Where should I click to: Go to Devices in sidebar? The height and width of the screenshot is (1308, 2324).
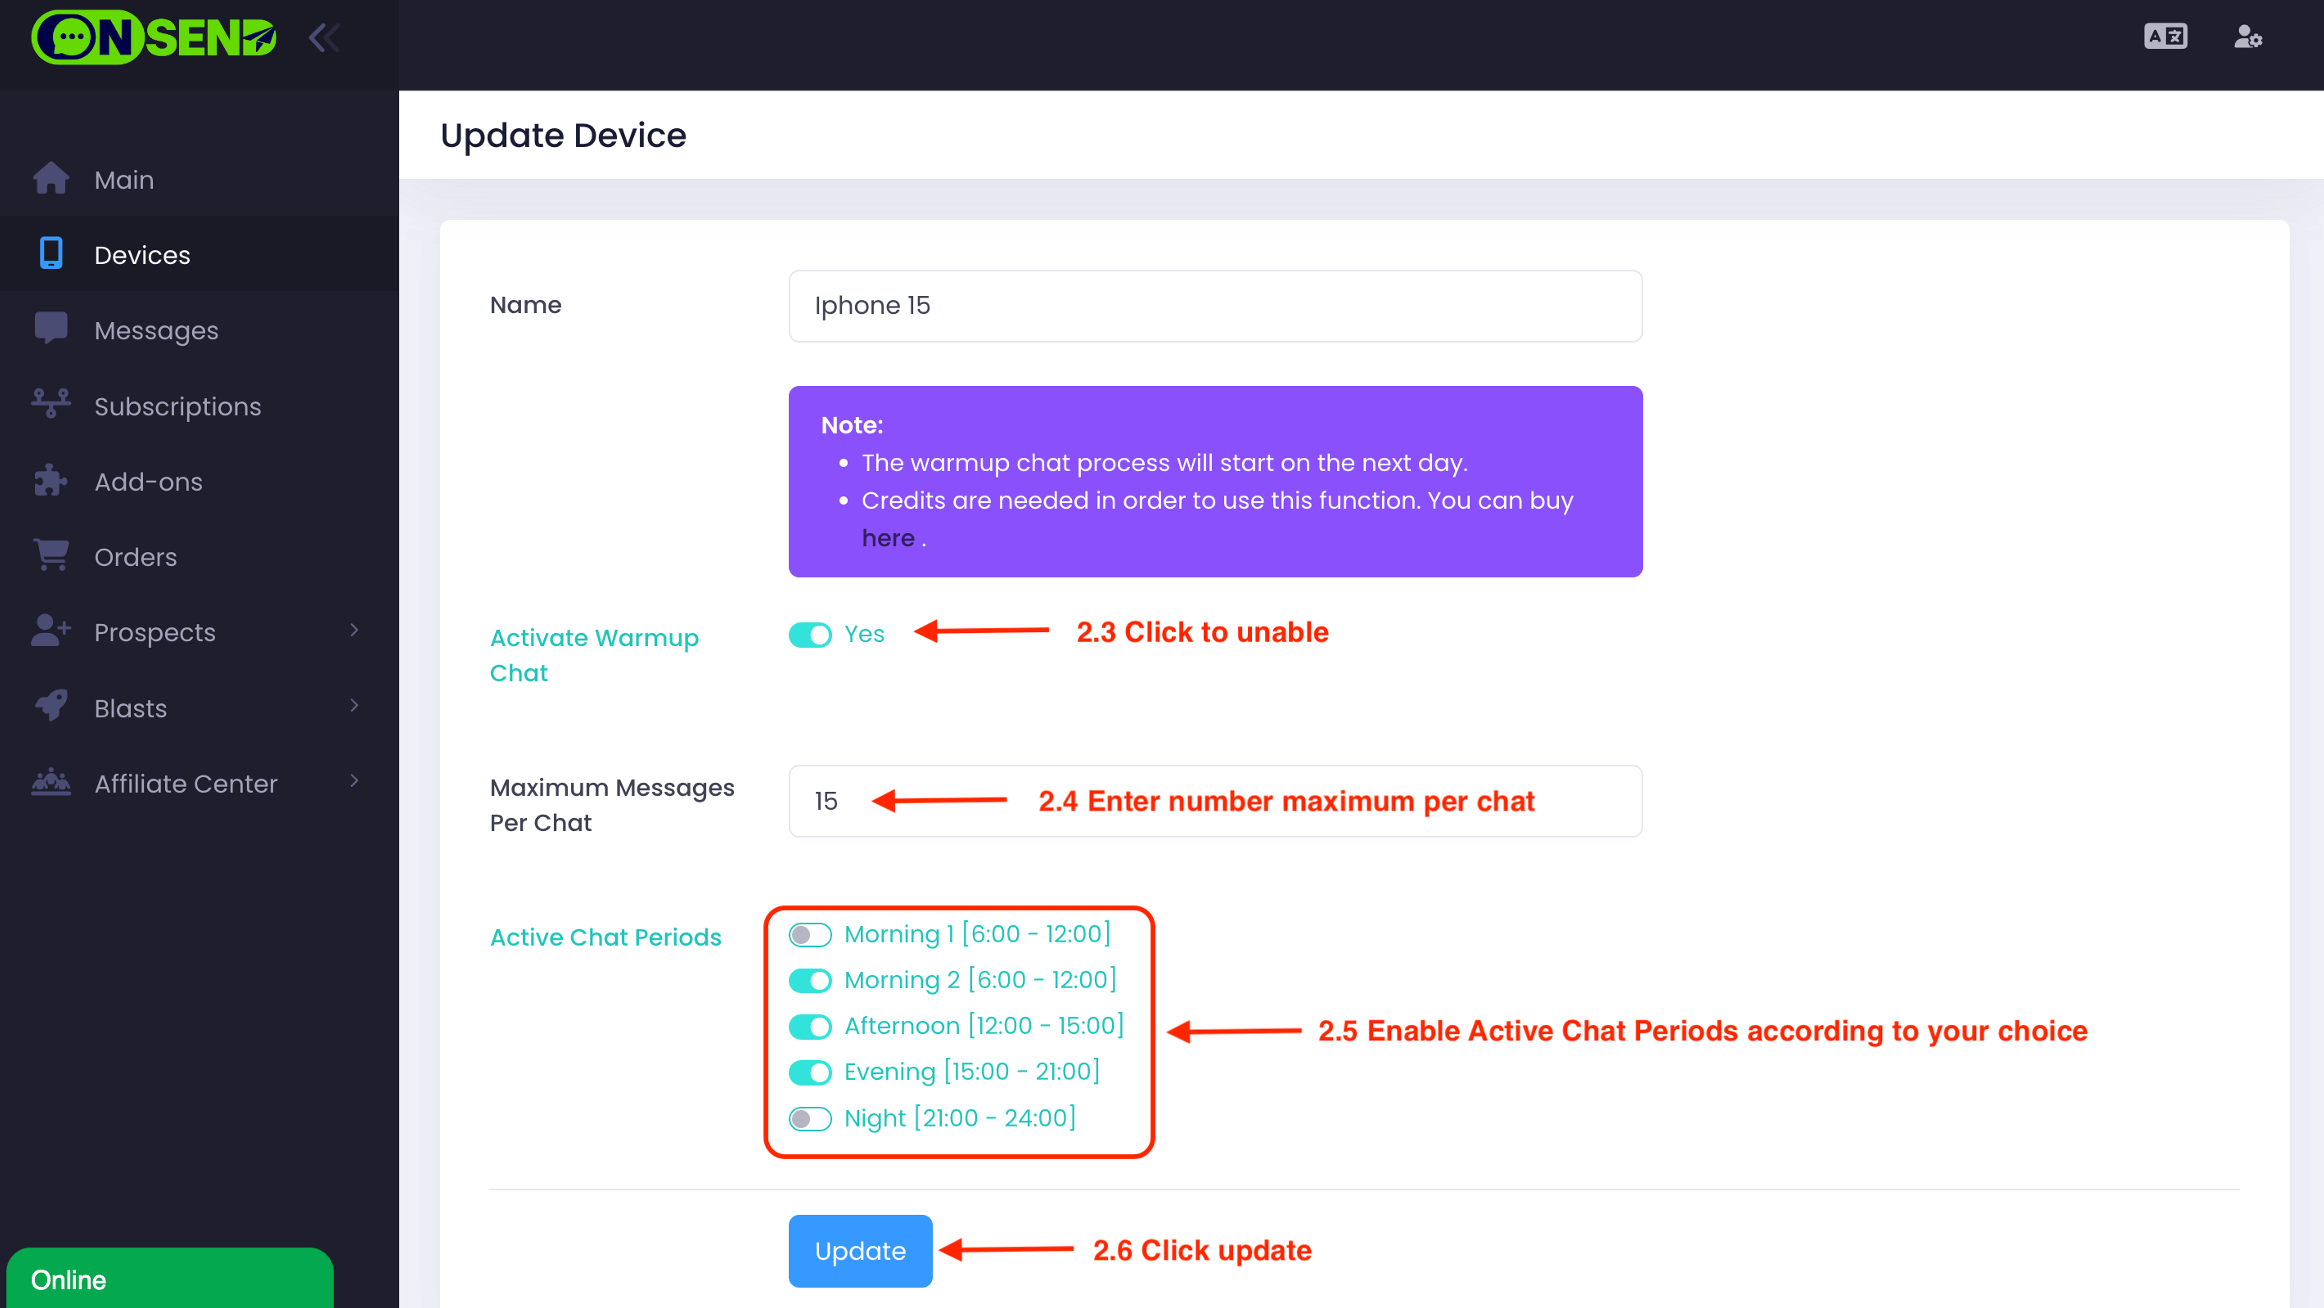142,255
